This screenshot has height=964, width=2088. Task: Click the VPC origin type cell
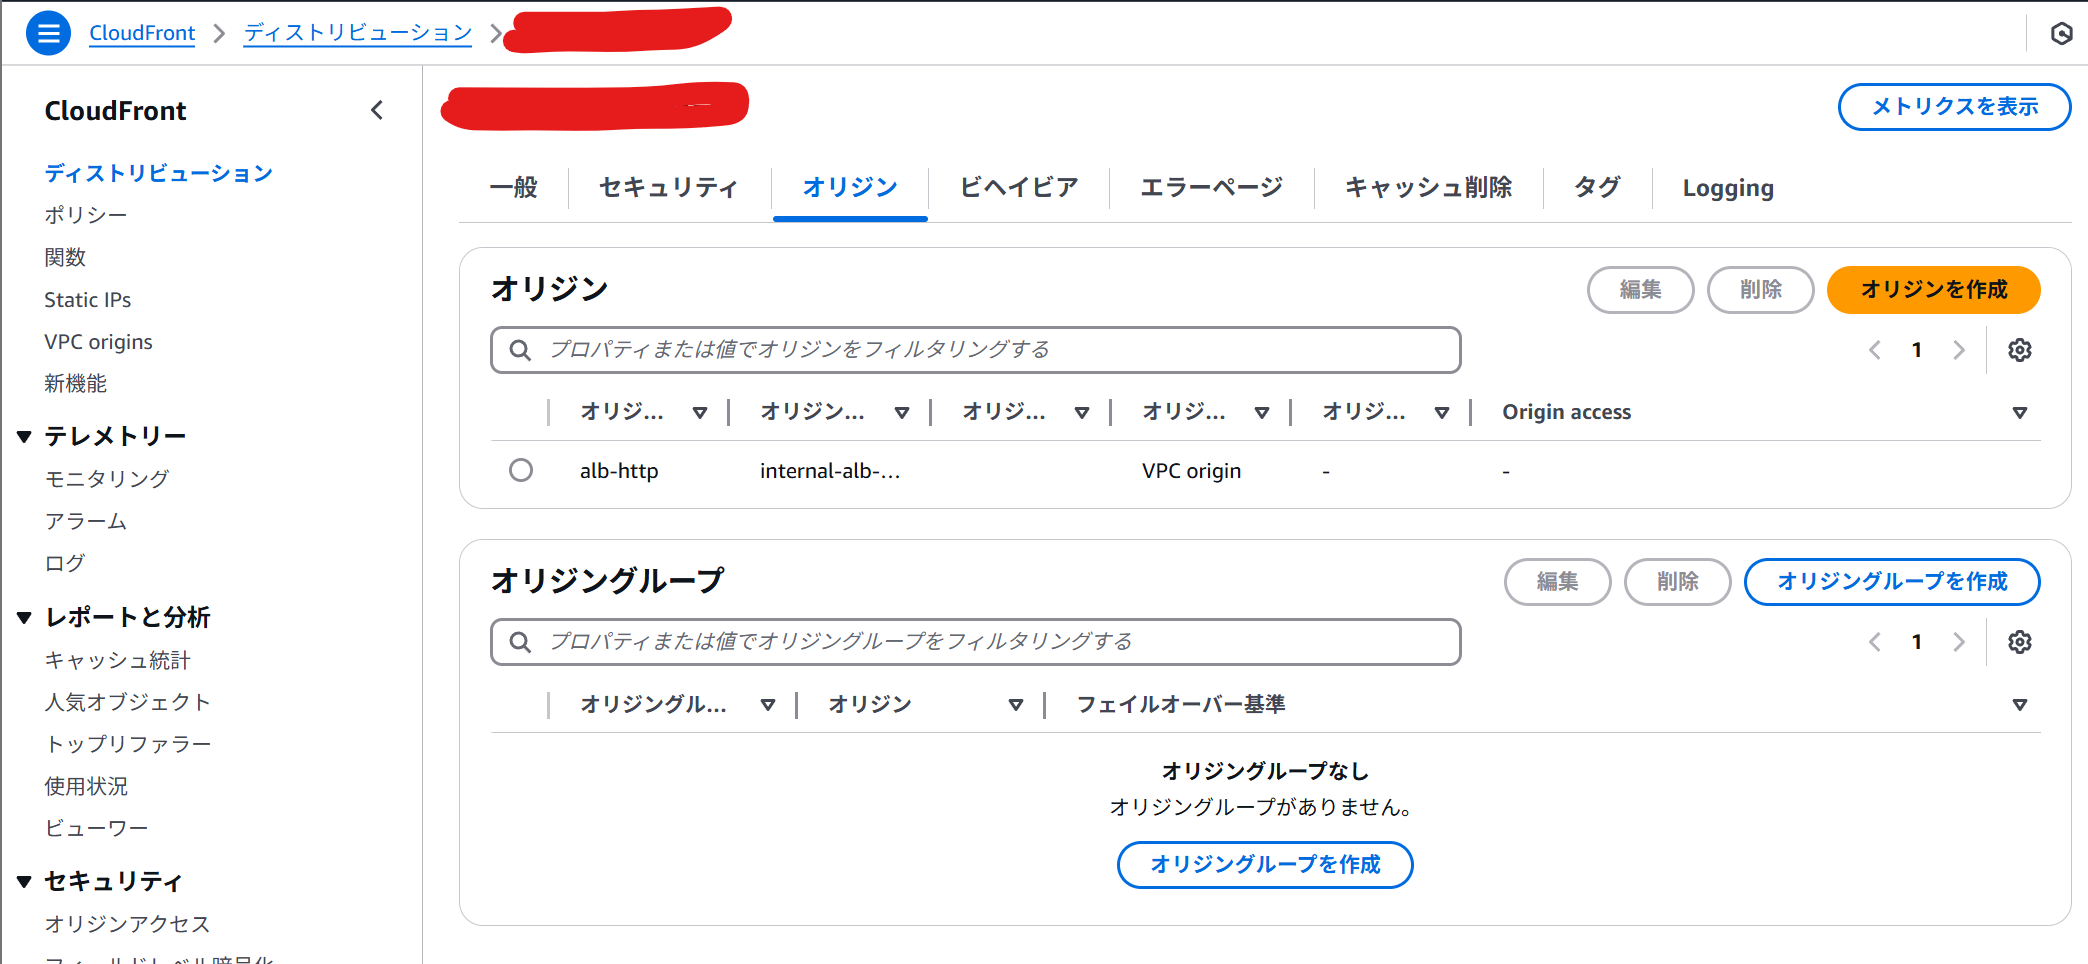coord(1191,471)
